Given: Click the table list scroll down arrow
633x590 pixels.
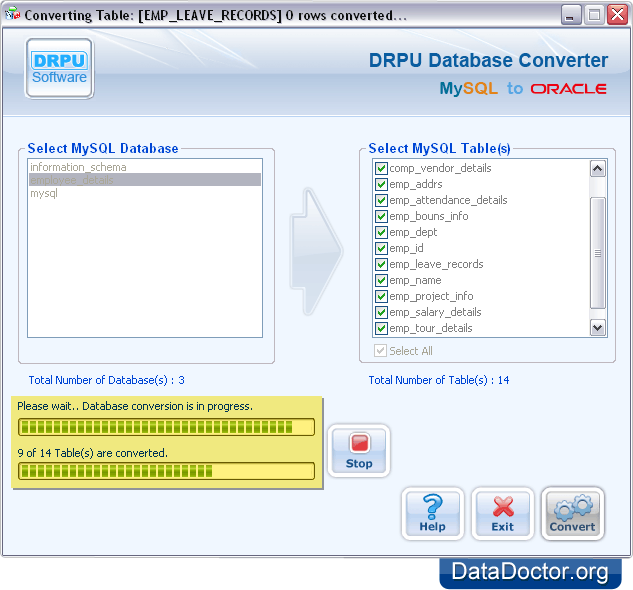Looking at the screenshot, I should click(597, 328).
